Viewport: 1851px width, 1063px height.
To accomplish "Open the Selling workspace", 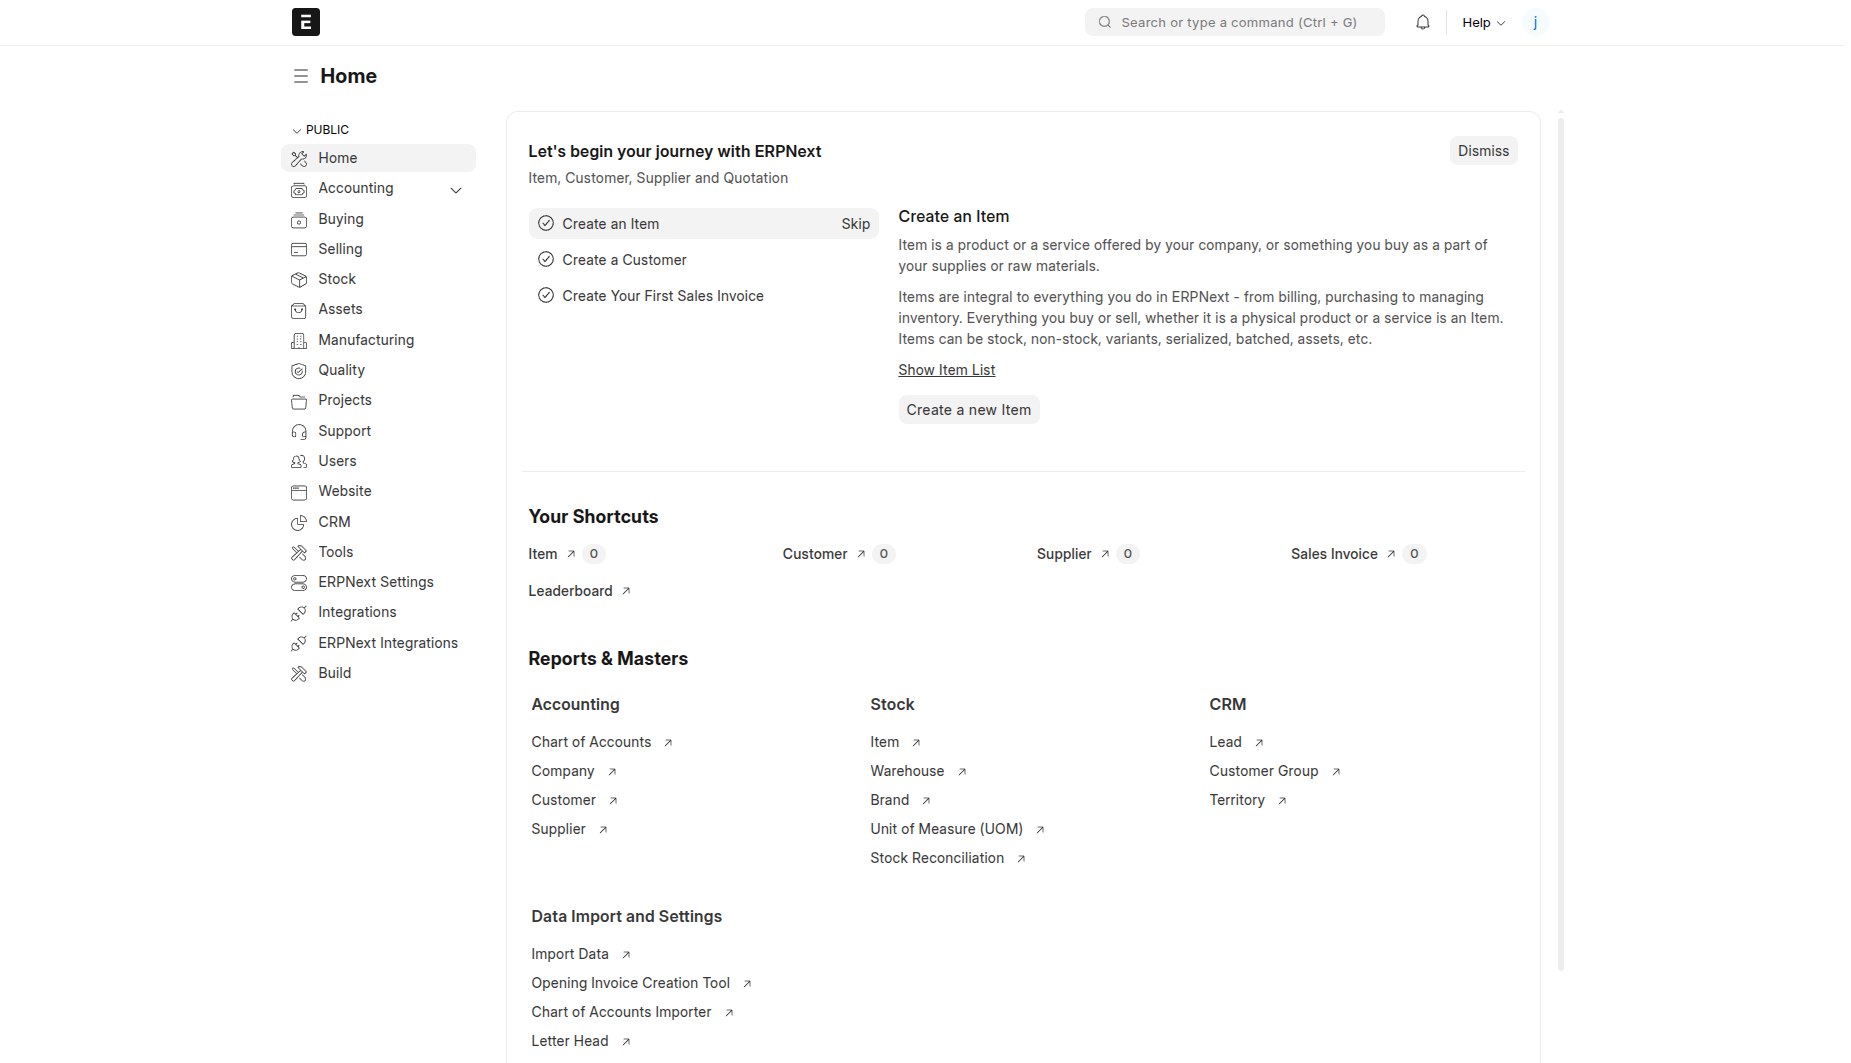I will [378, 249].
